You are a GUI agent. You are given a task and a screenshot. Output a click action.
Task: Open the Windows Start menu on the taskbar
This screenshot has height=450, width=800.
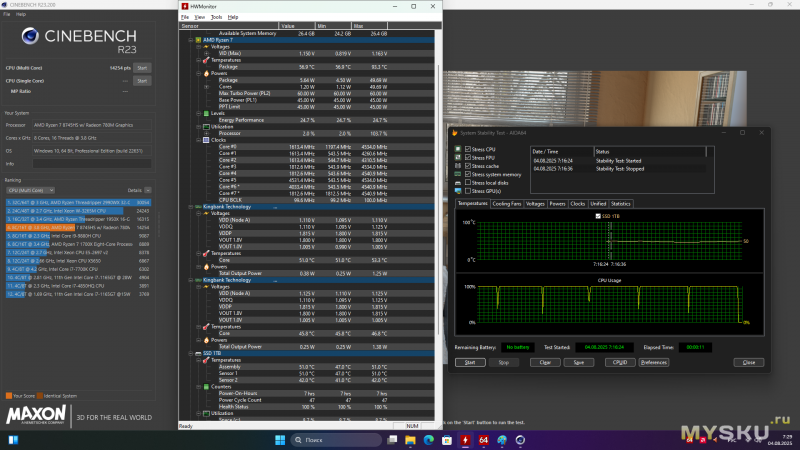tap(280, 440)
